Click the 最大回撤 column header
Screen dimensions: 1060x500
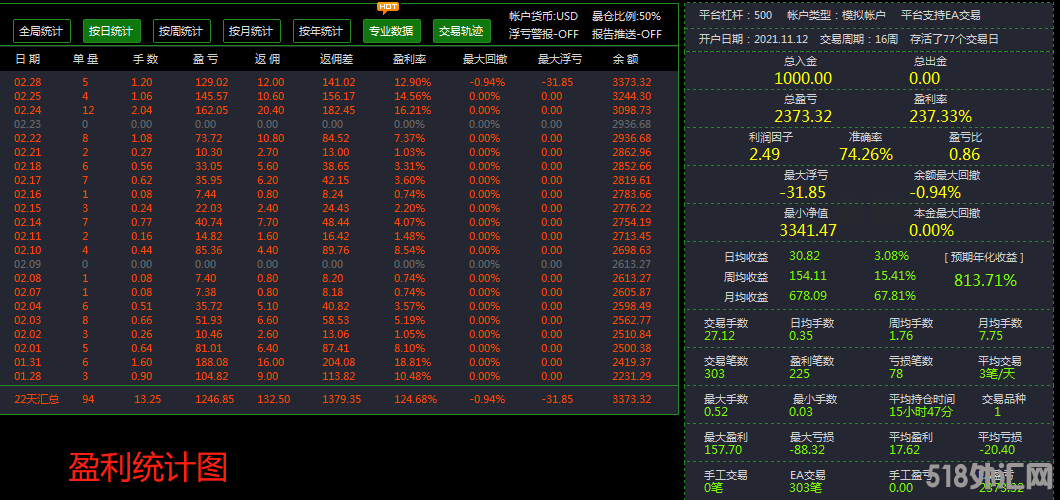(485, 60)
